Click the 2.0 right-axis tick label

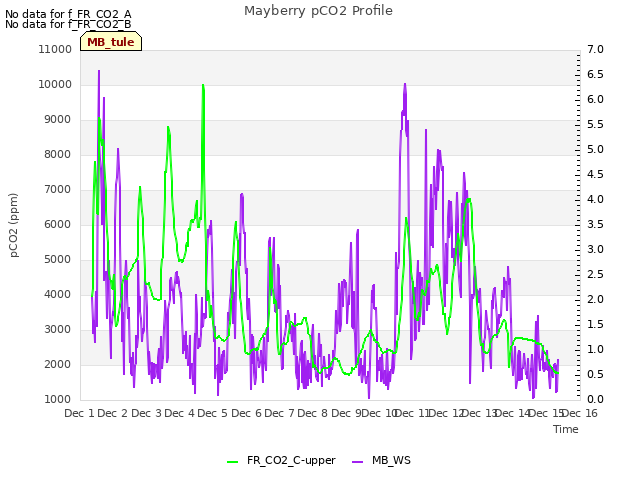click(x=595, y=300)
